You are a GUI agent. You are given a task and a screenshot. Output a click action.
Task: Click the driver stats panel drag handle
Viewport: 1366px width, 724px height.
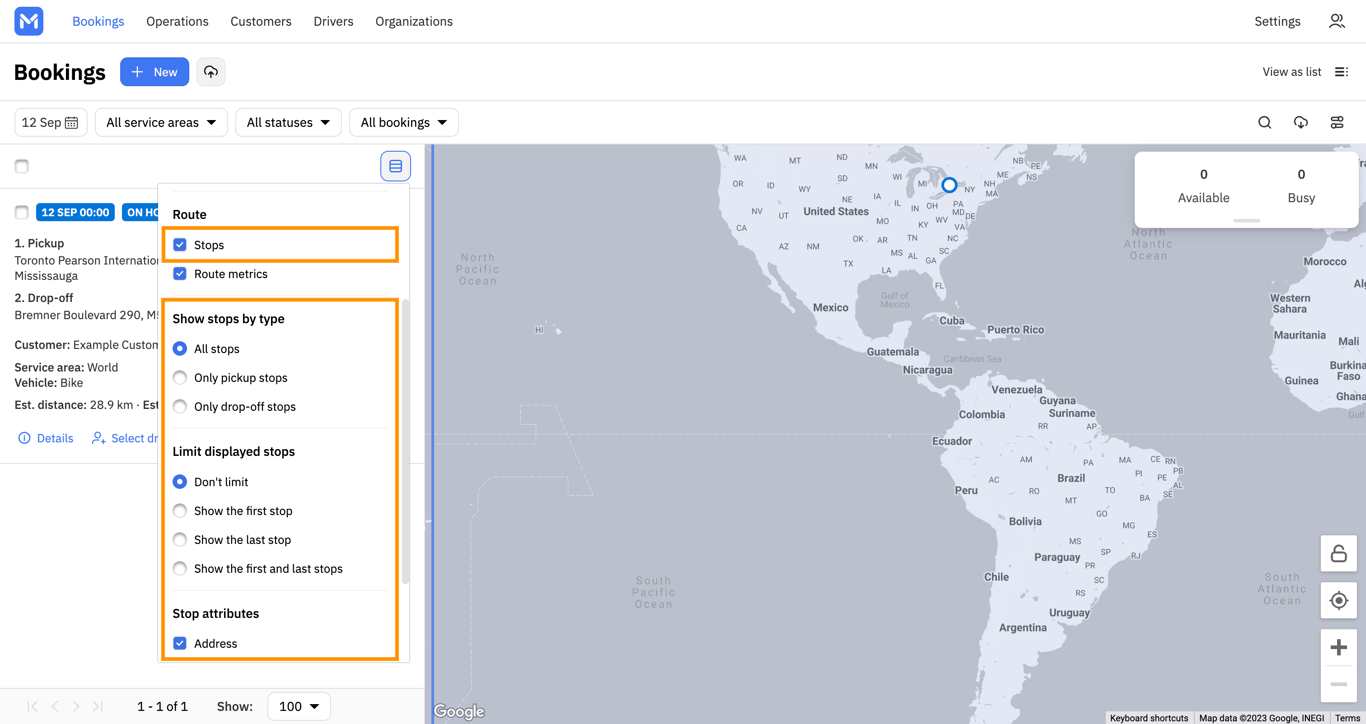[x=1246, y=220]
